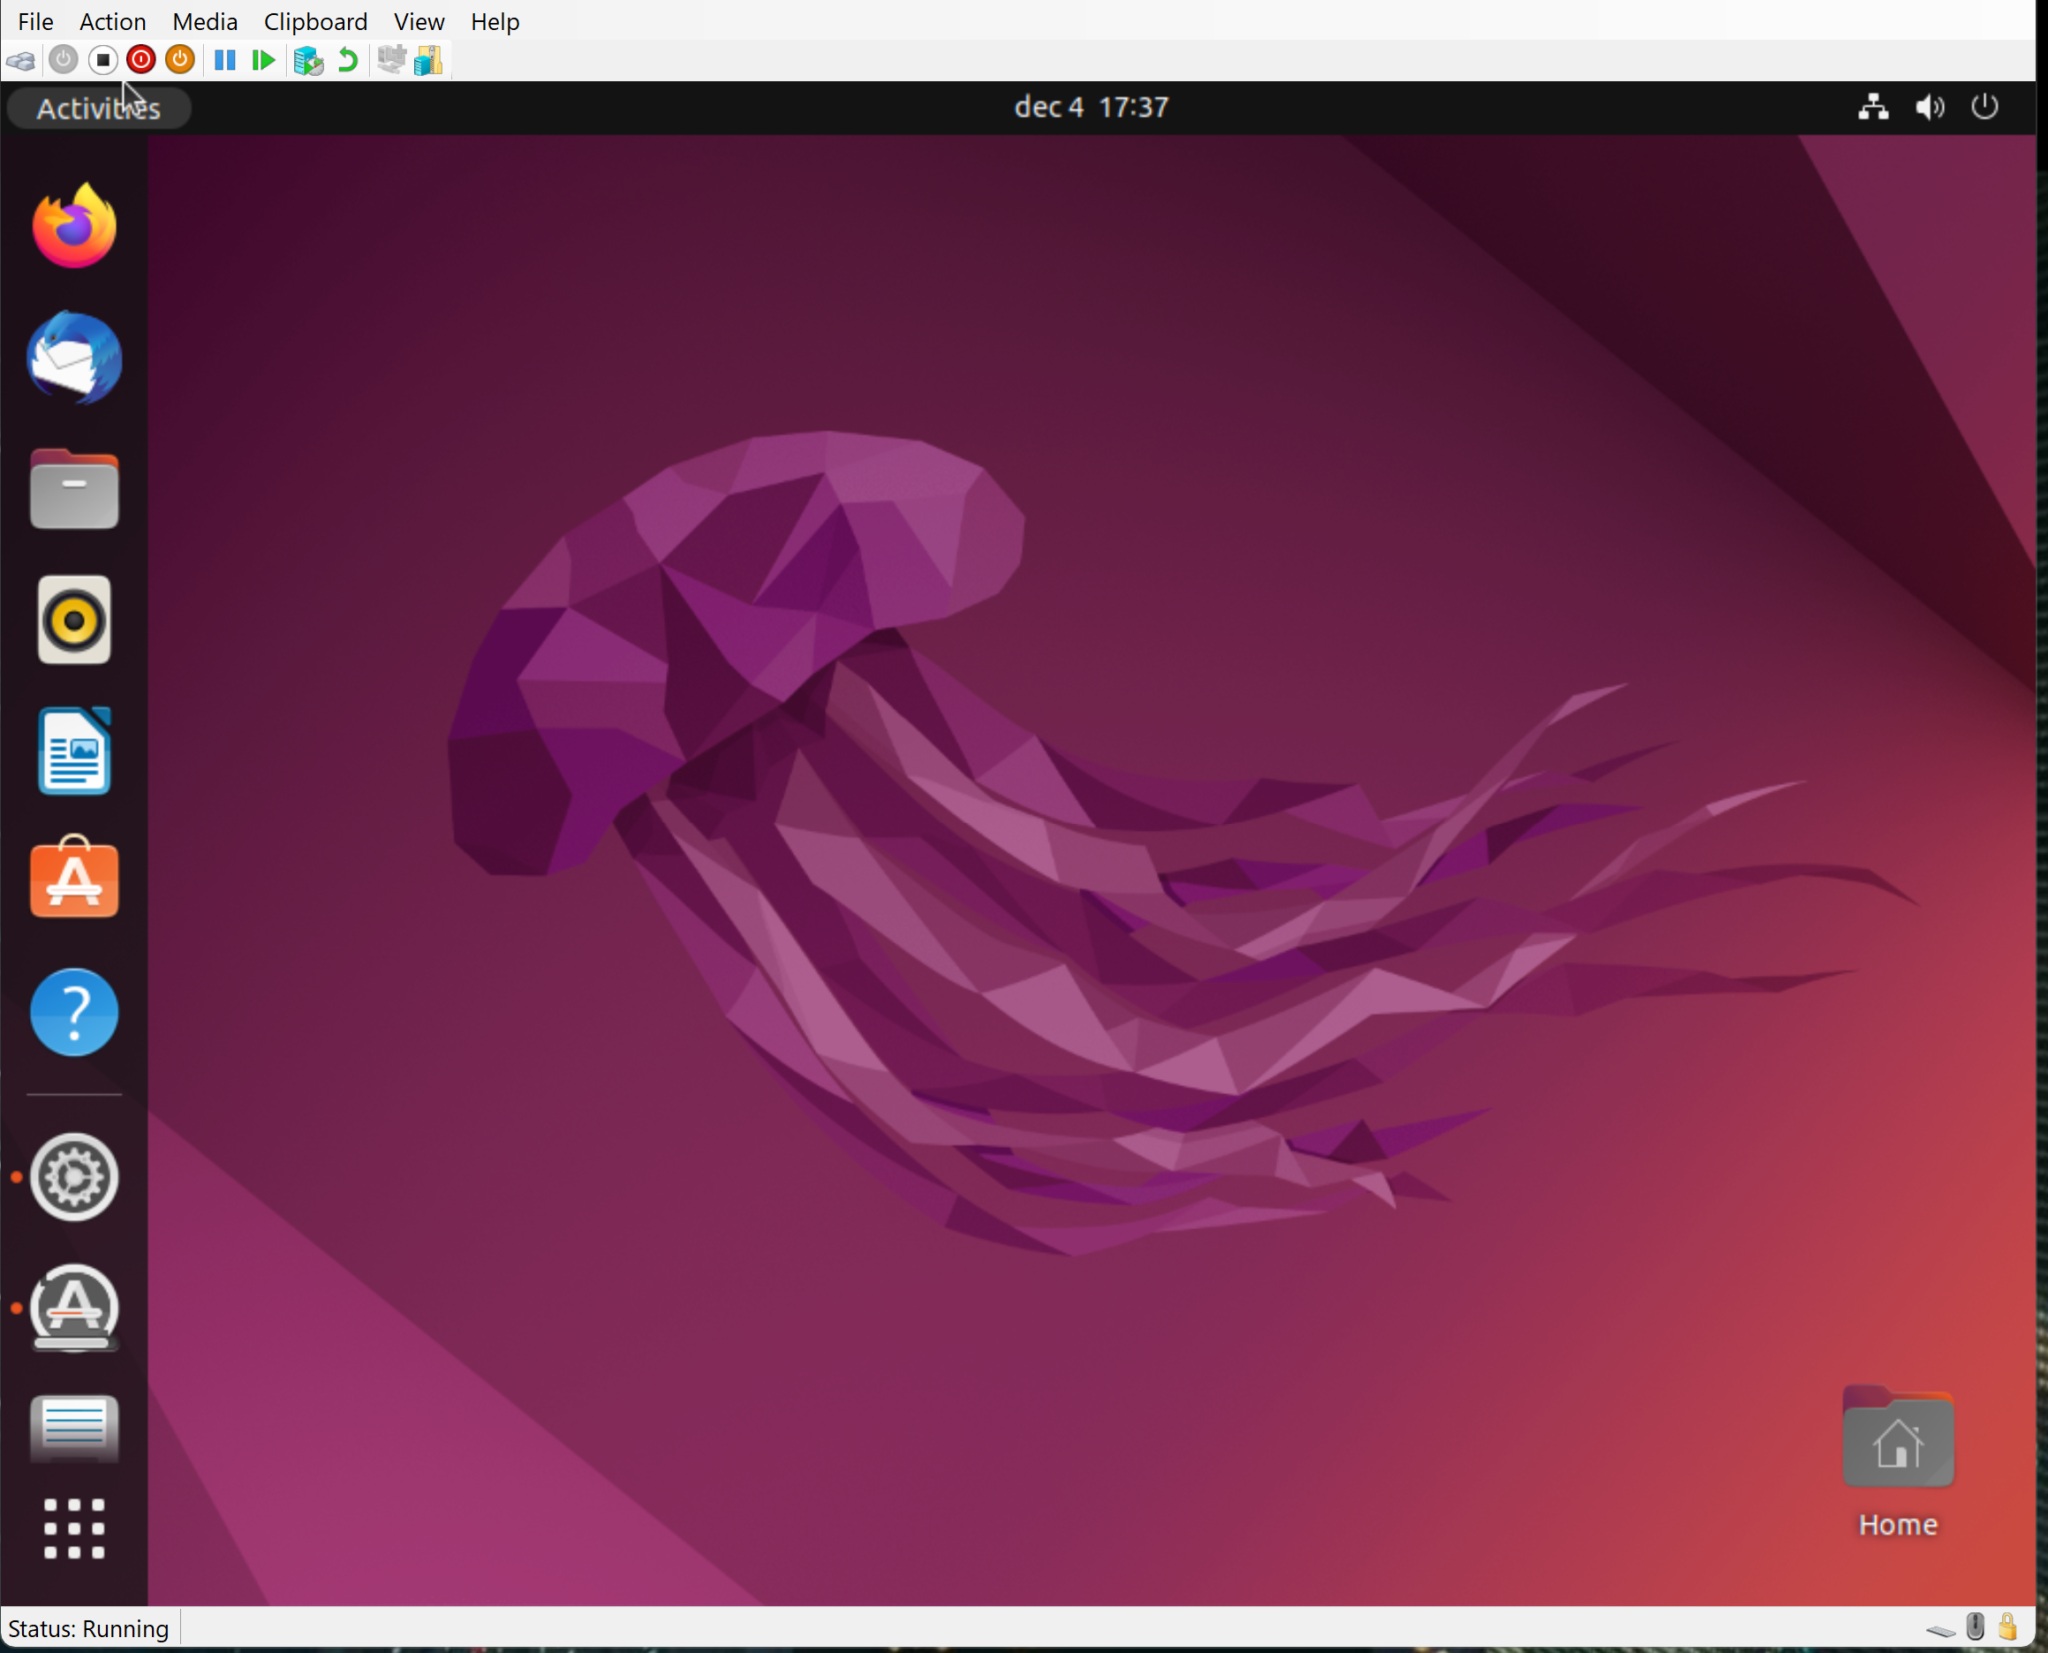
Task: Toggle the guest volume speaker icon
Action: 1928,107
